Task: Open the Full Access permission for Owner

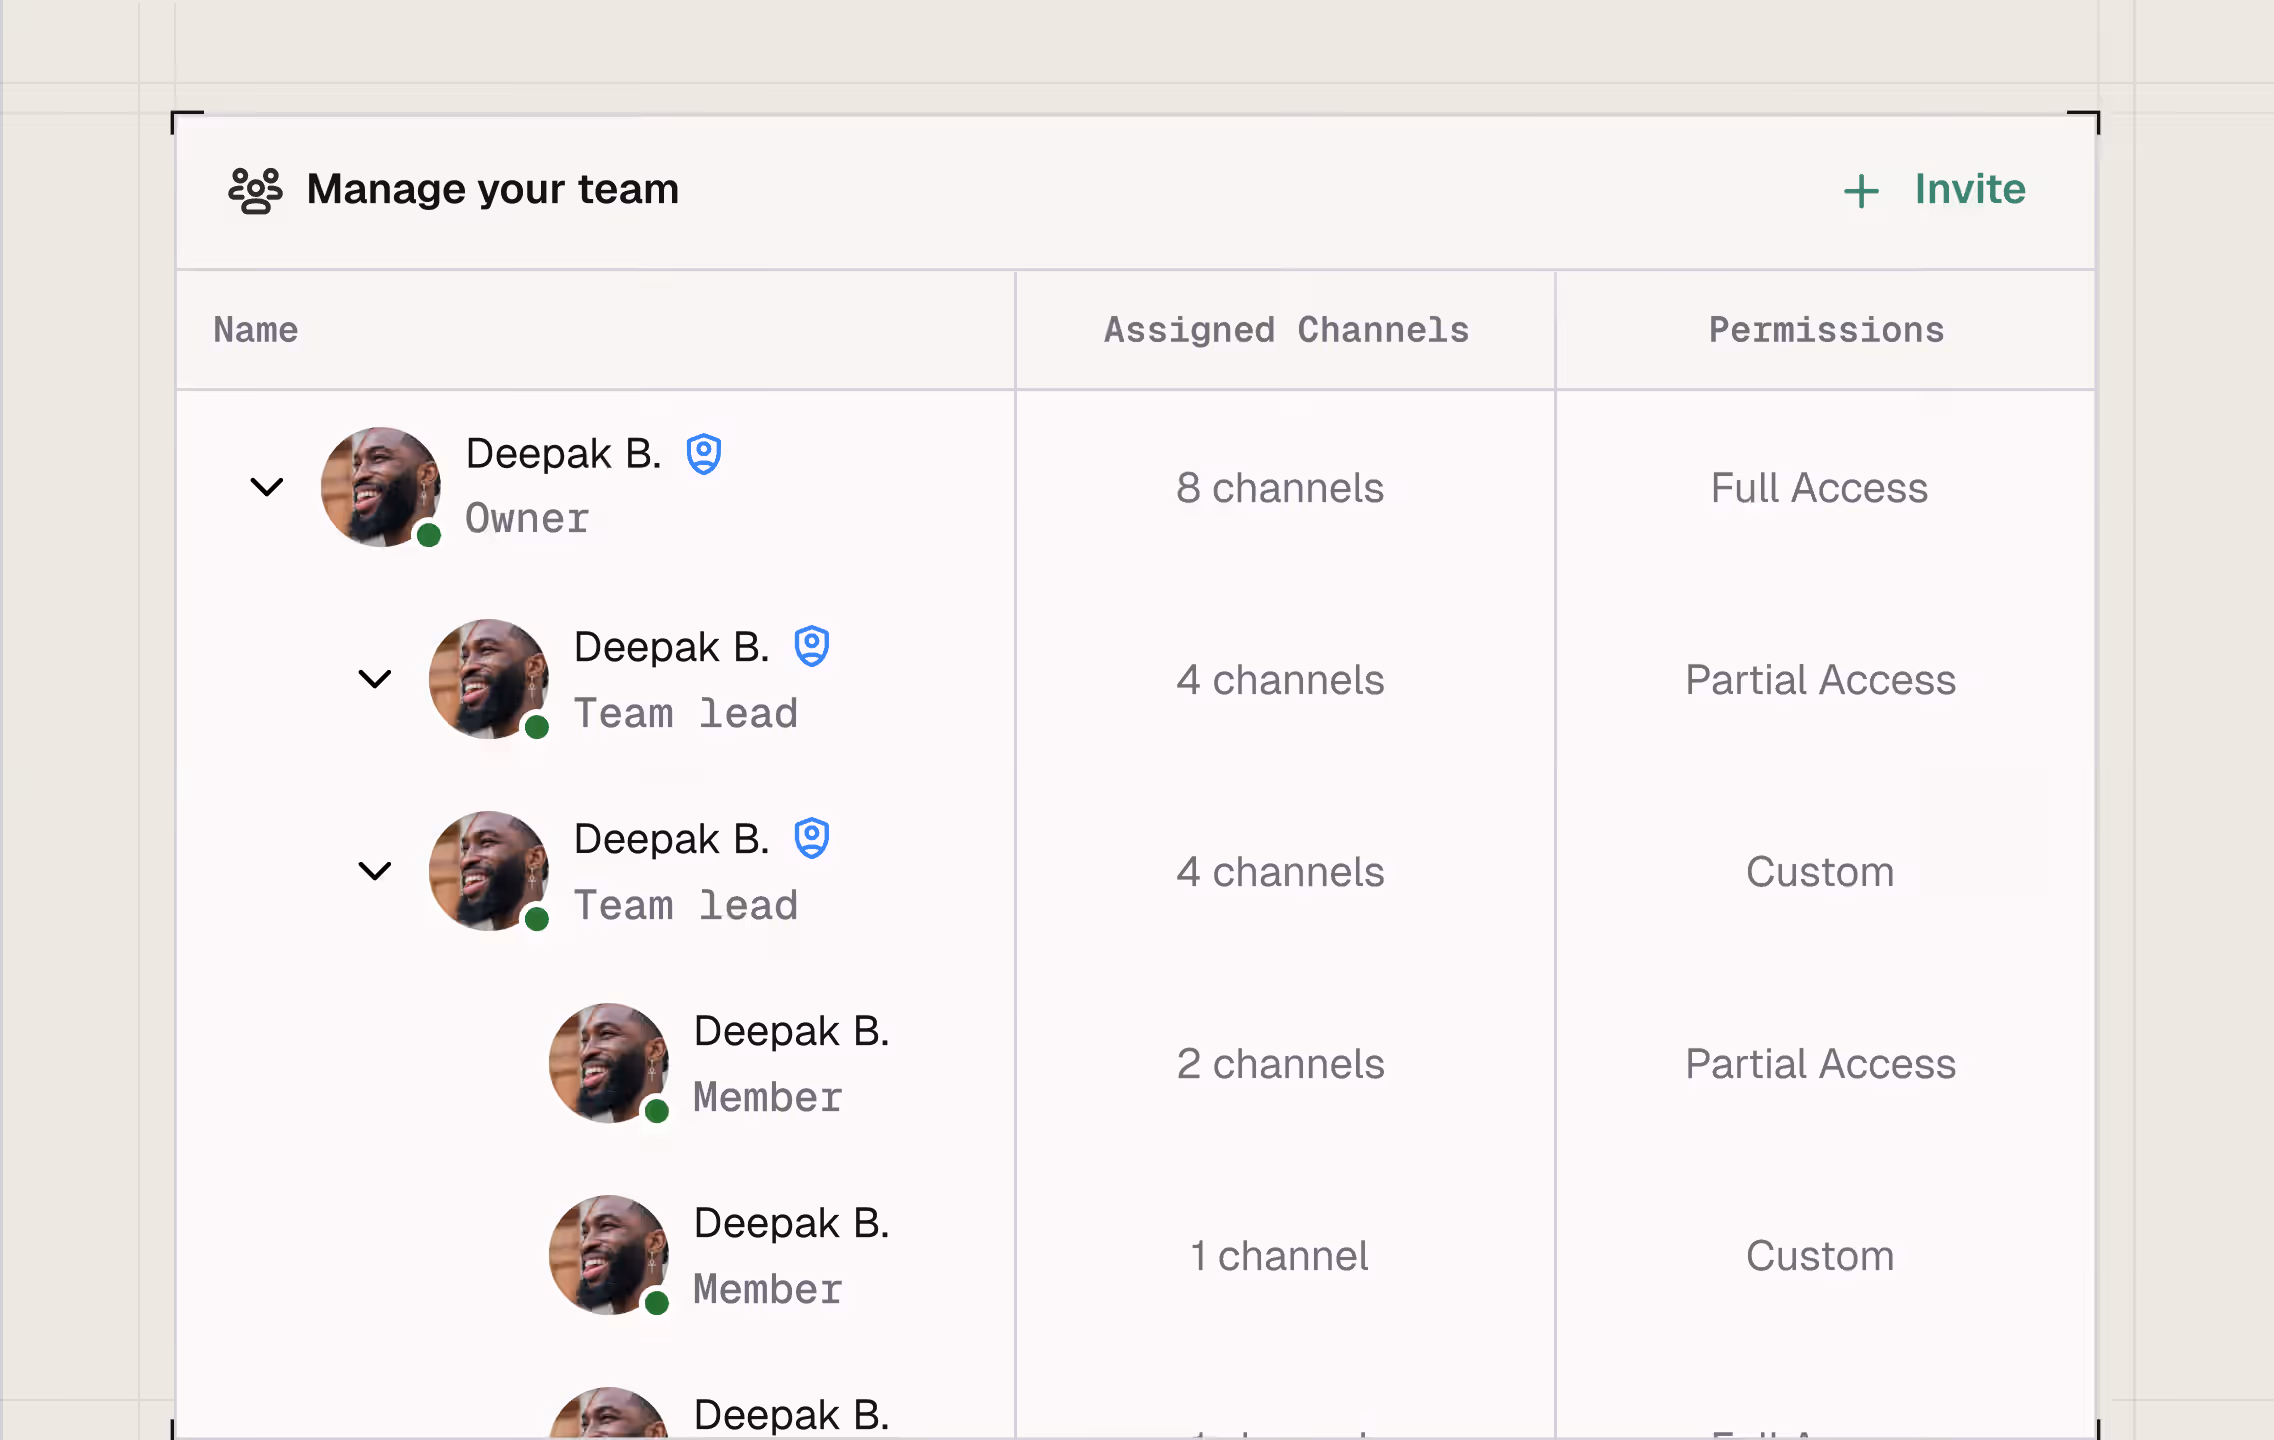Action: (1819, 488)
